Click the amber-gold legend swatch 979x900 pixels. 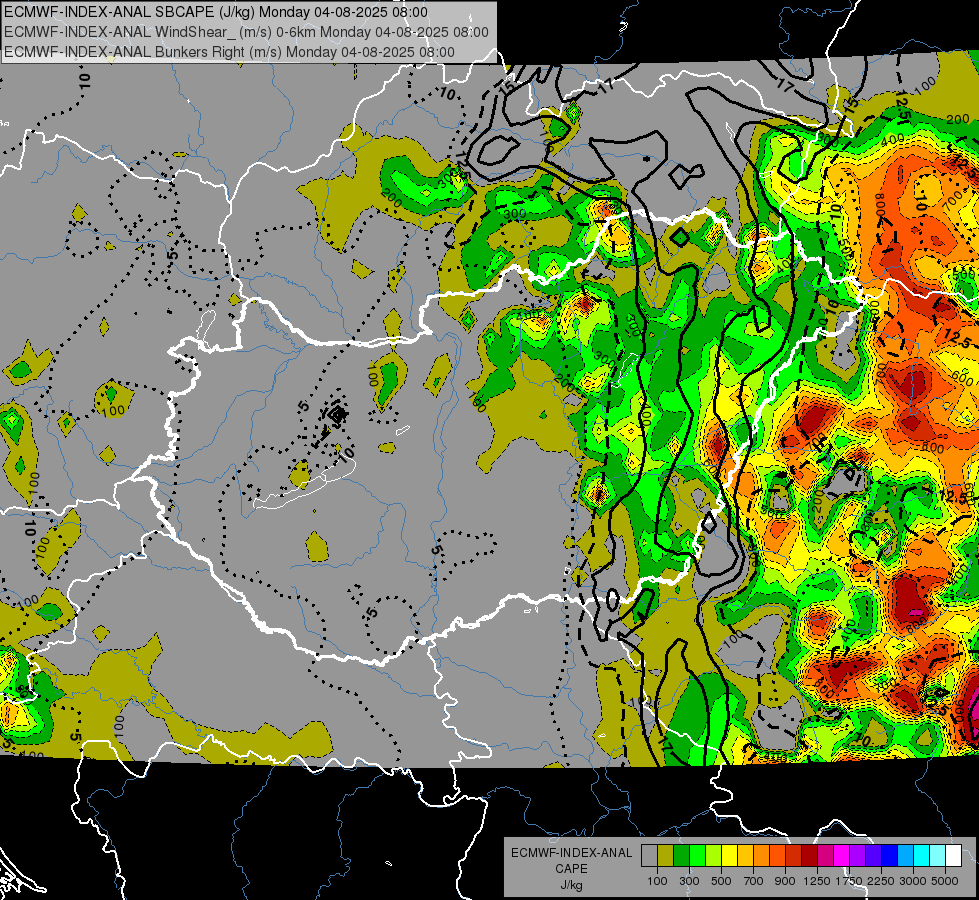[745, 855]
